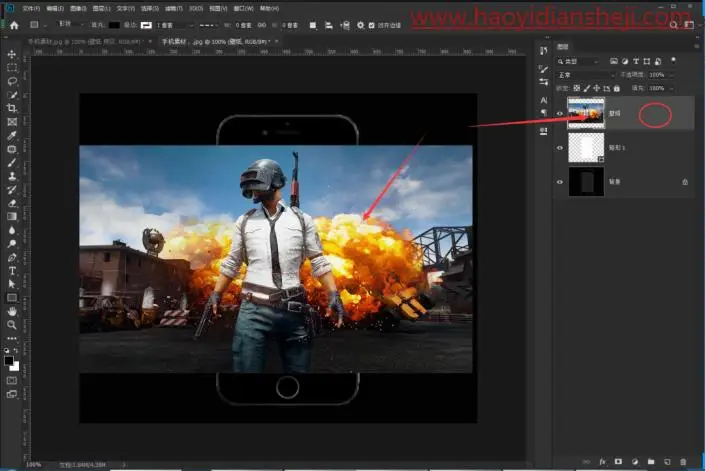Select the Clone Stamp tool
Image resolution: width=705 pixels, height=471 pixels.
[12, 176]
